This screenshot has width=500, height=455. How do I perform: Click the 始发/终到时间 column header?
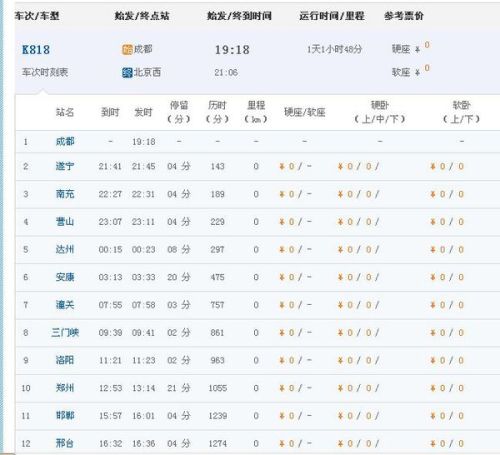click(239, 16)
